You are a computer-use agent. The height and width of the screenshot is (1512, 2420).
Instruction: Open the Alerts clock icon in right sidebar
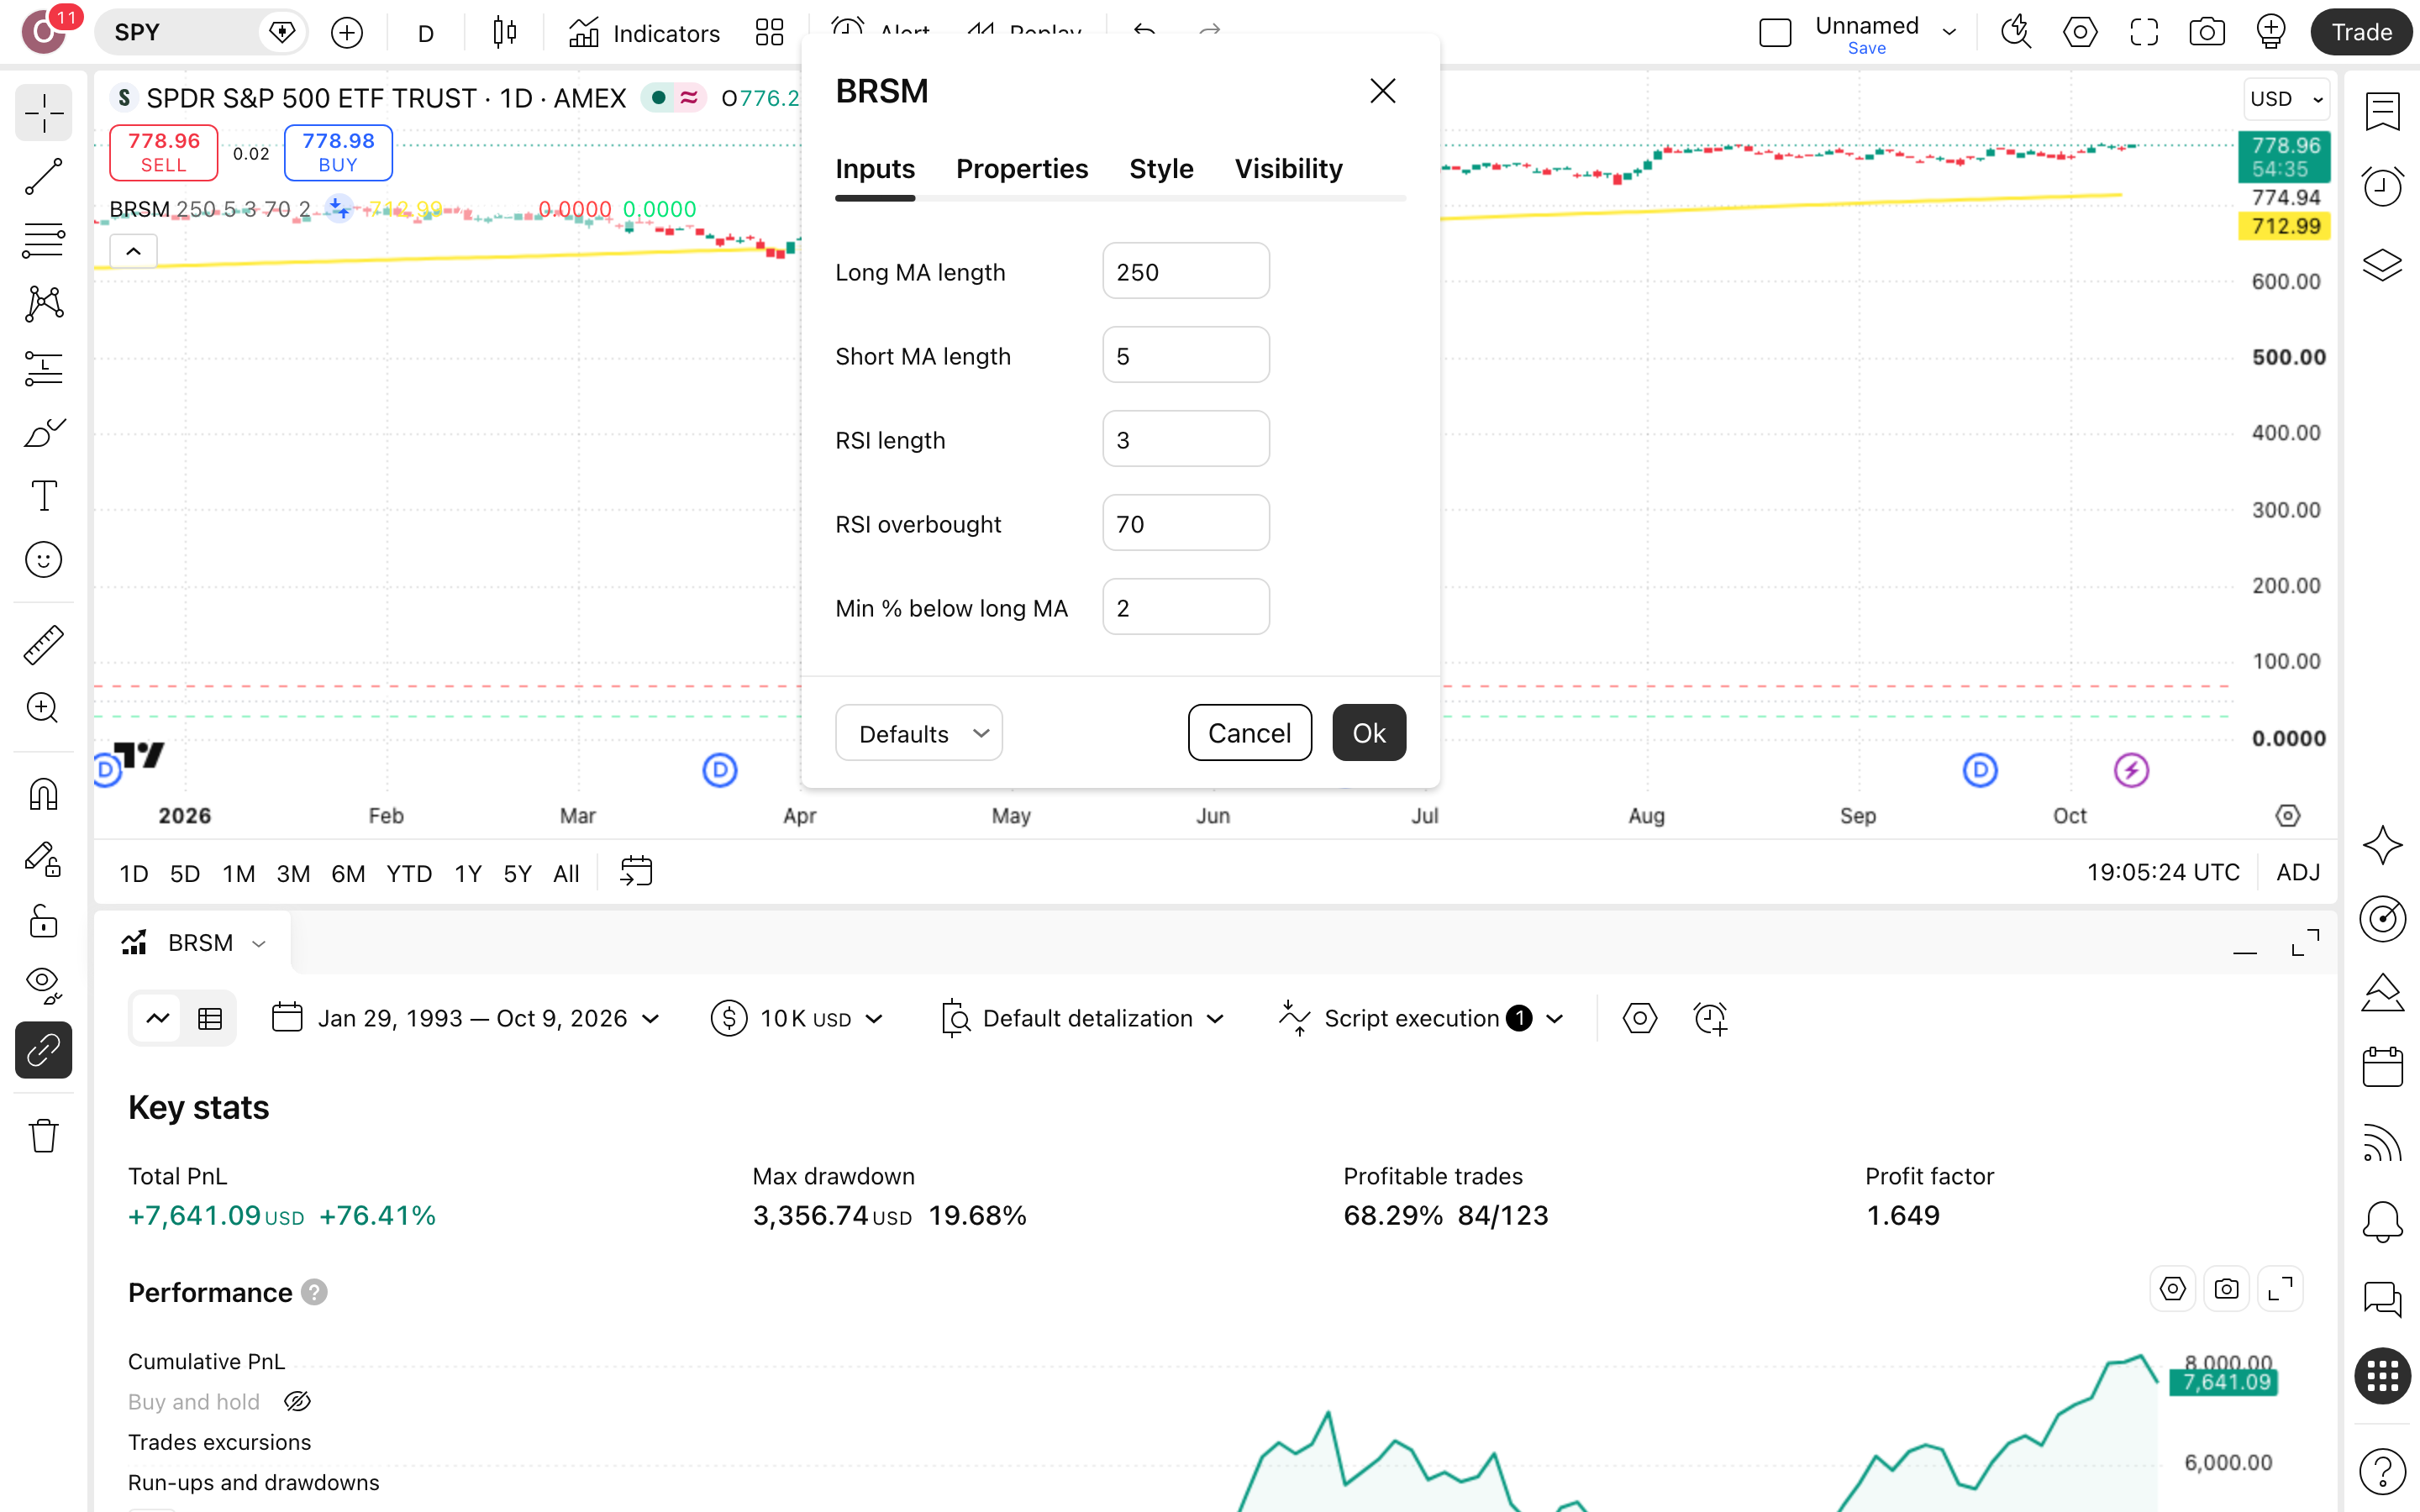[2382, 187]
